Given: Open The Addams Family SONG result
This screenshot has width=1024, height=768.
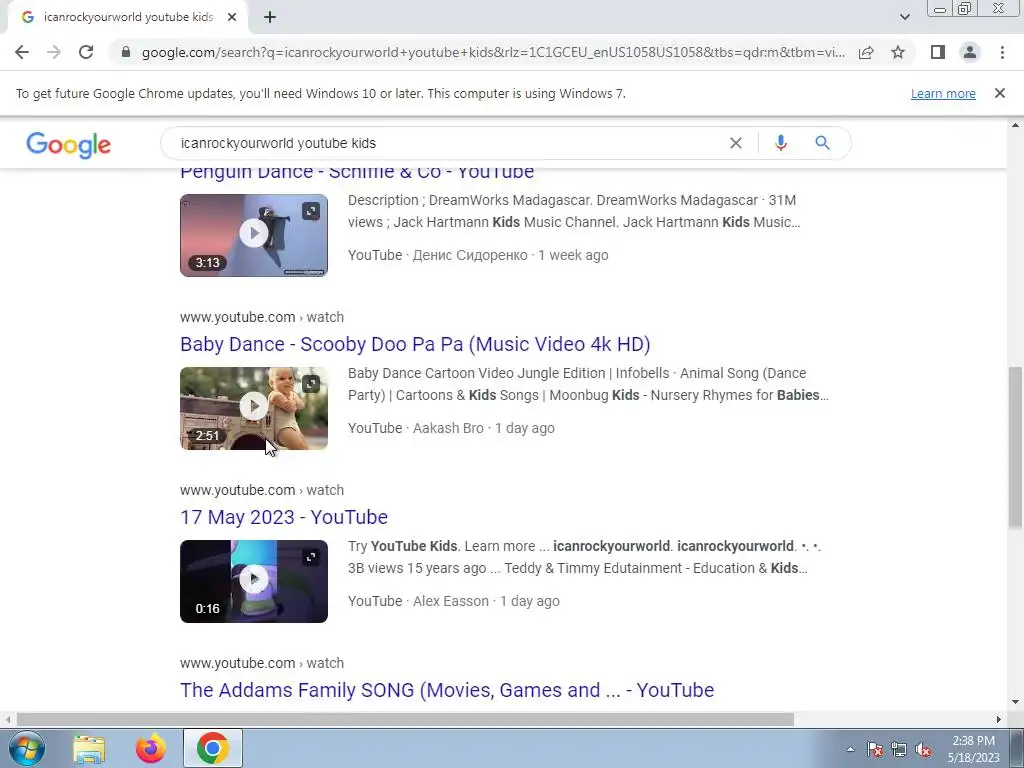Looking at the screenshot, I should (447, 690).
